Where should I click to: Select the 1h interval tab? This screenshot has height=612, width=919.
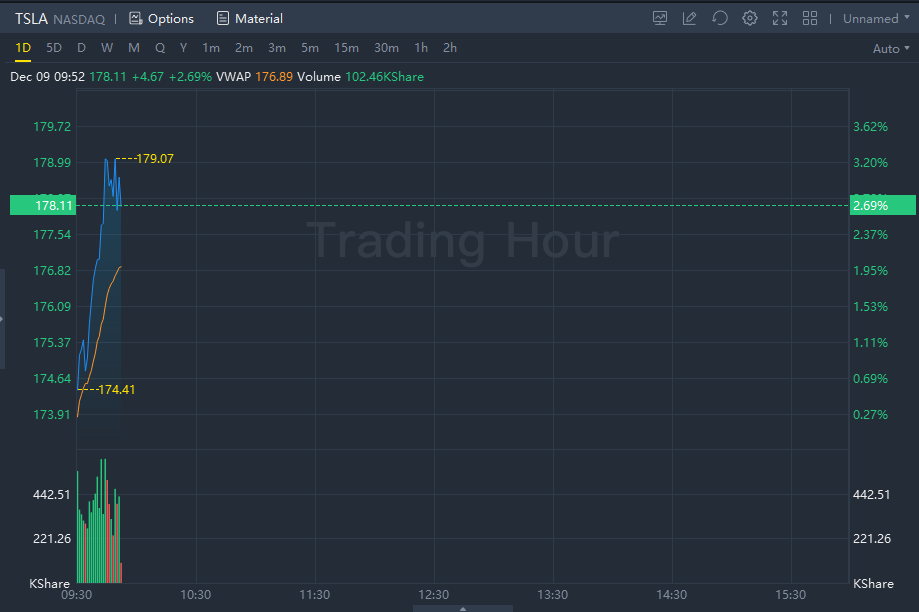click(421, 48)
